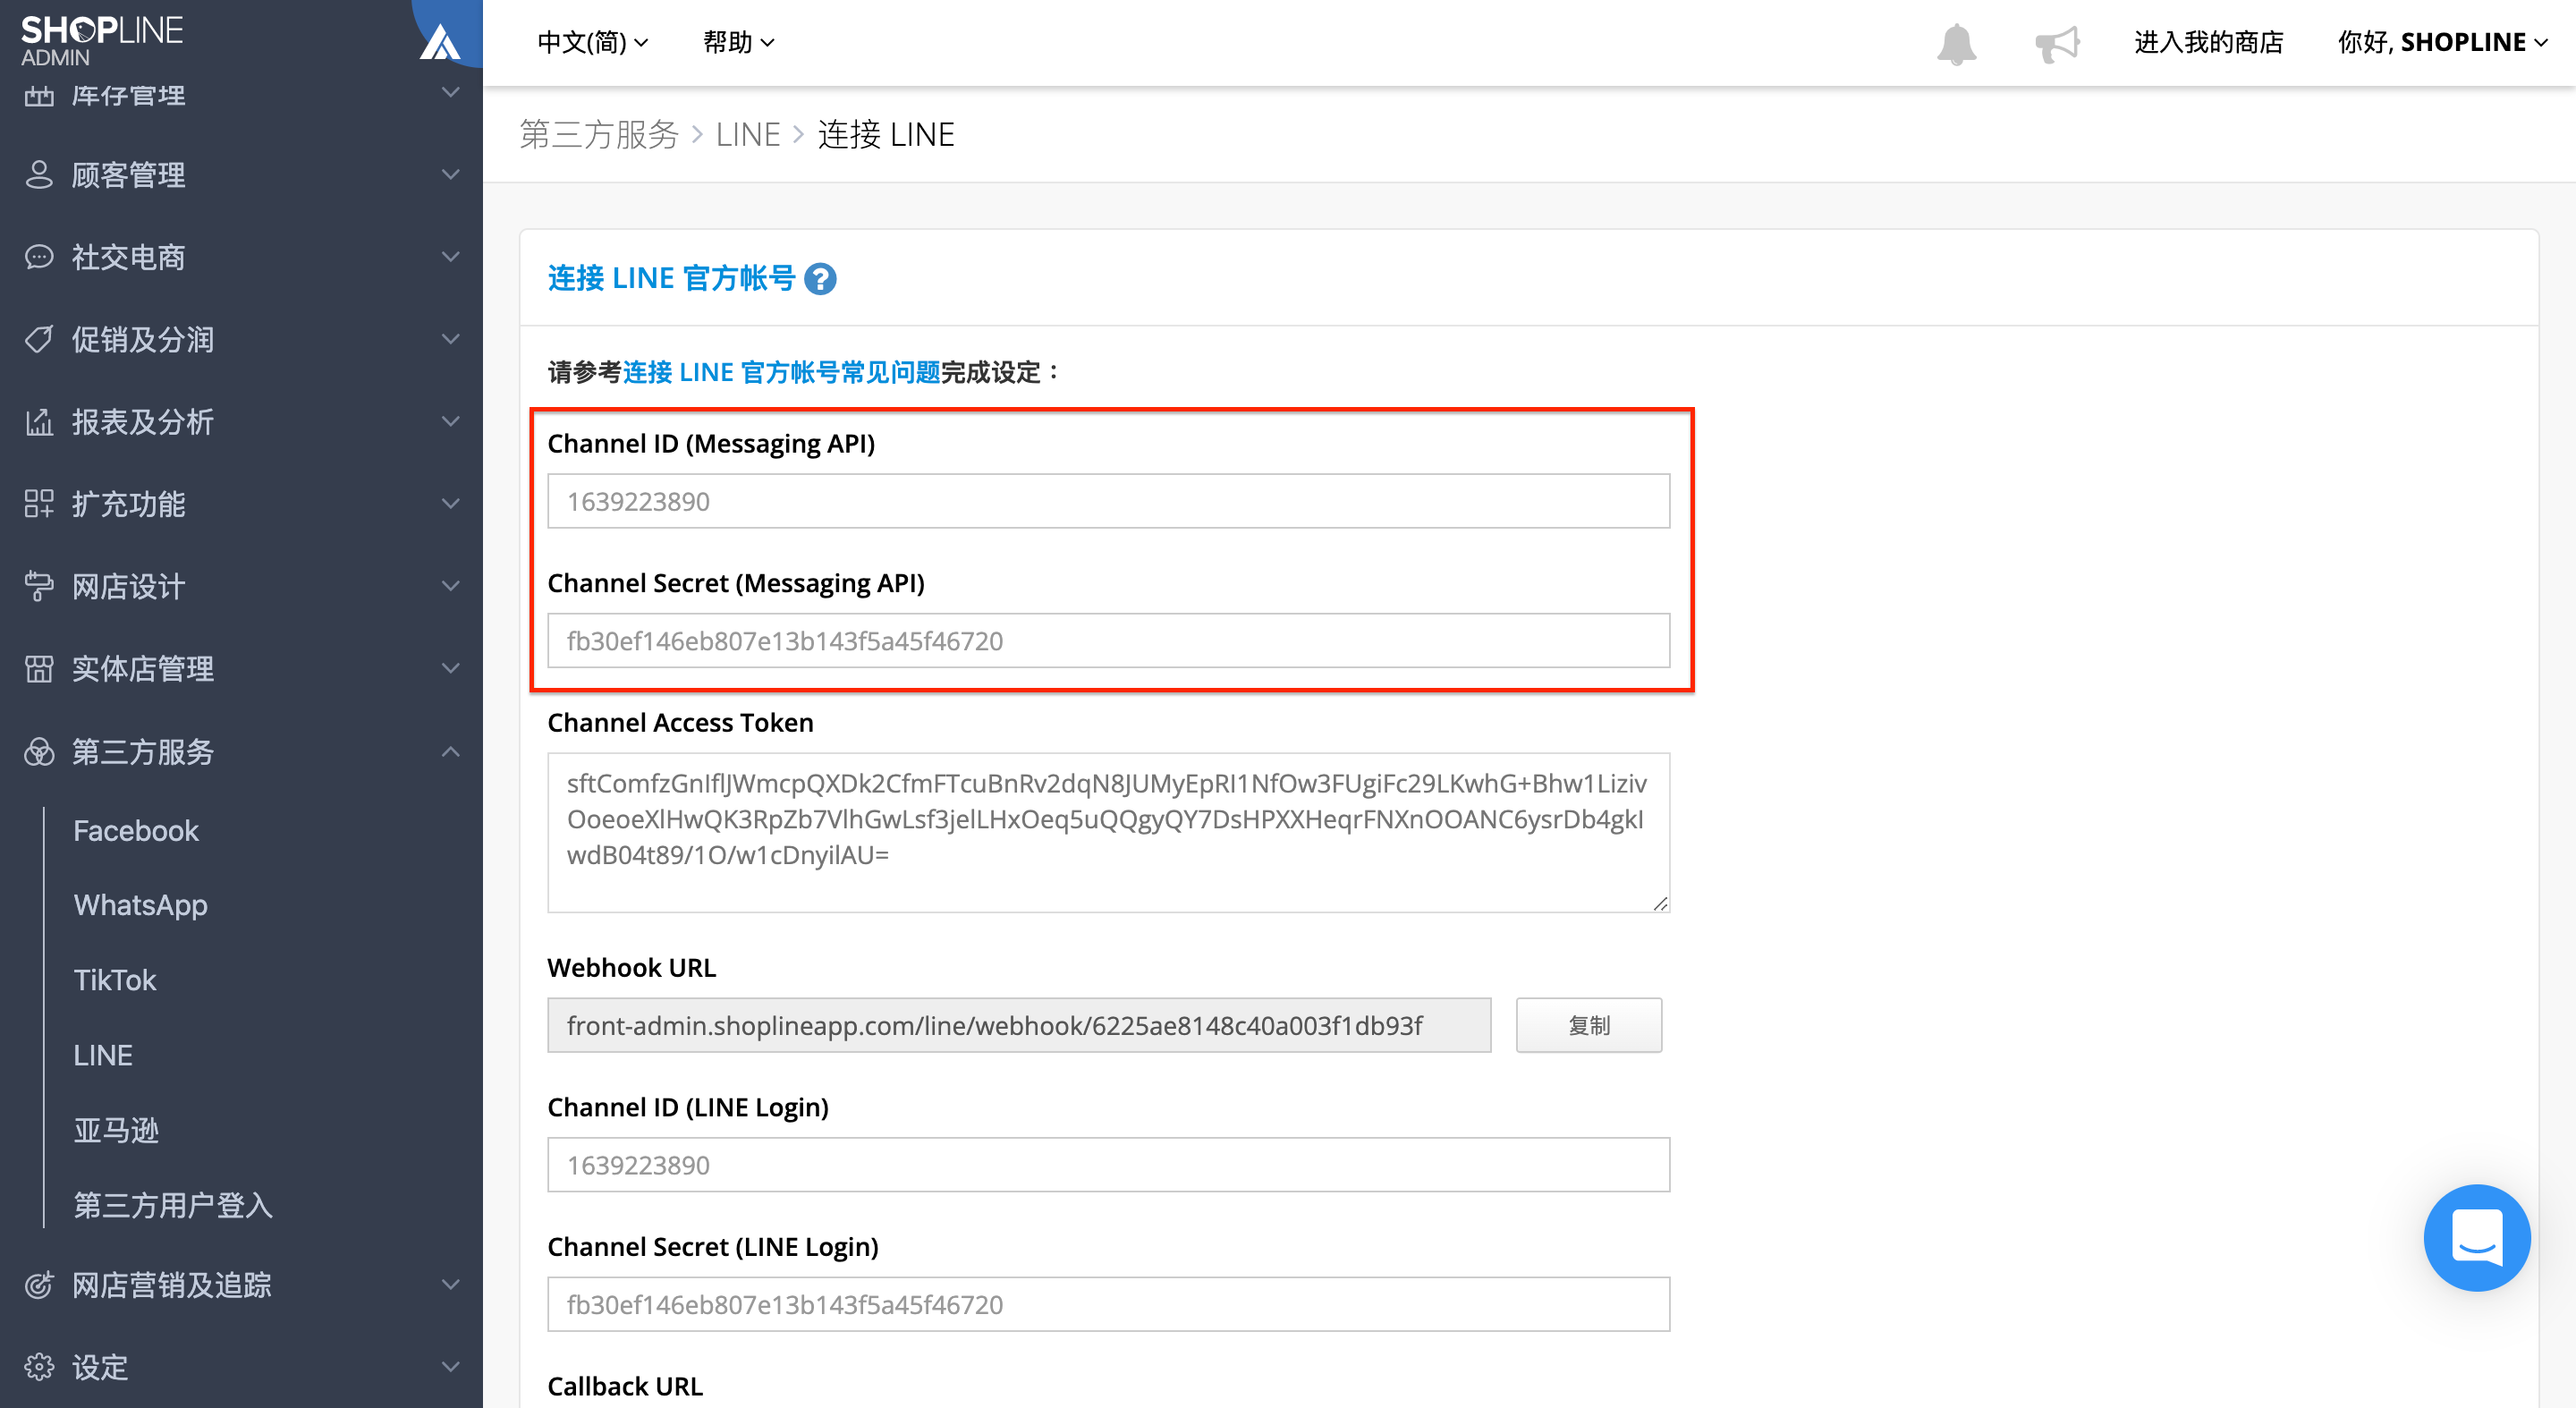Open the 帮助 help dropdown

[x=739, y=42]
